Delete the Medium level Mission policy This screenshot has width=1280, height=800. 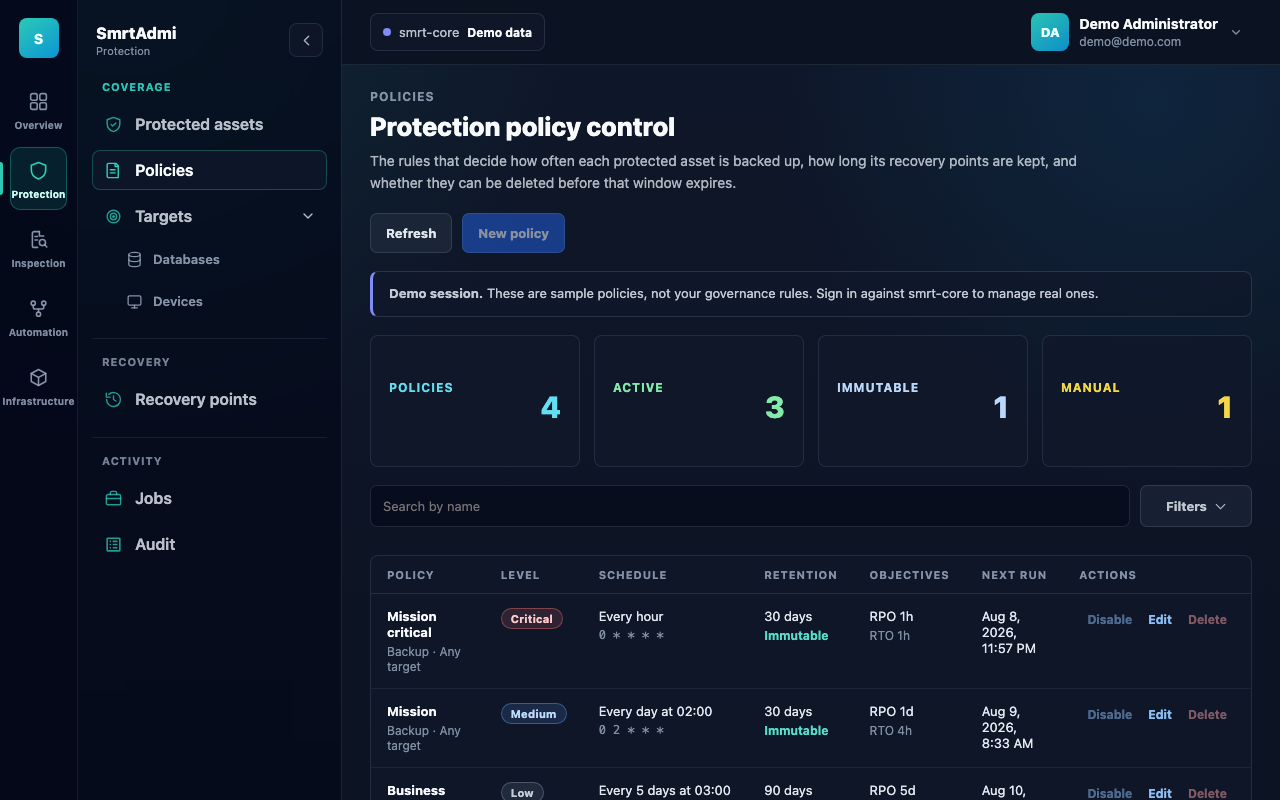point(1207,715)
